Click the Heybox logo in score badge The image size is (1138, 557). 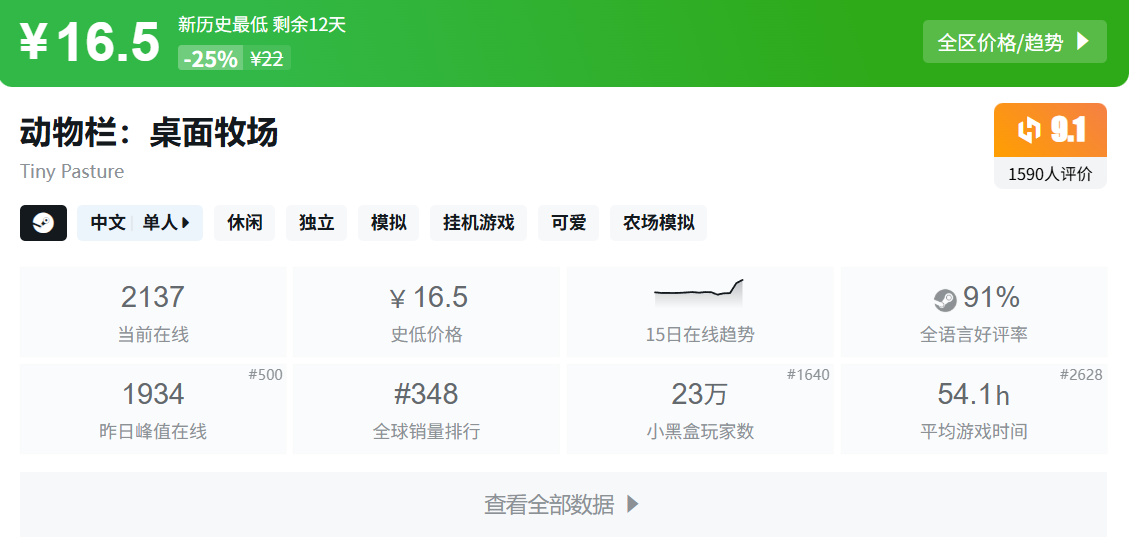1028,131
